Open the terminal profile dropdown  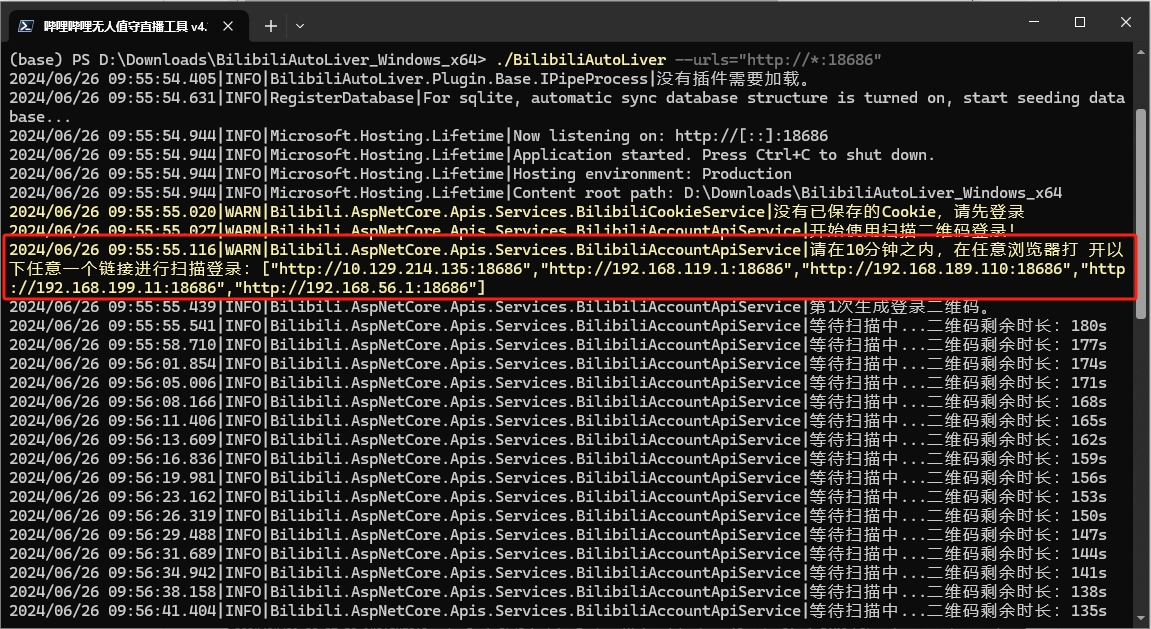tap(299, 26)
